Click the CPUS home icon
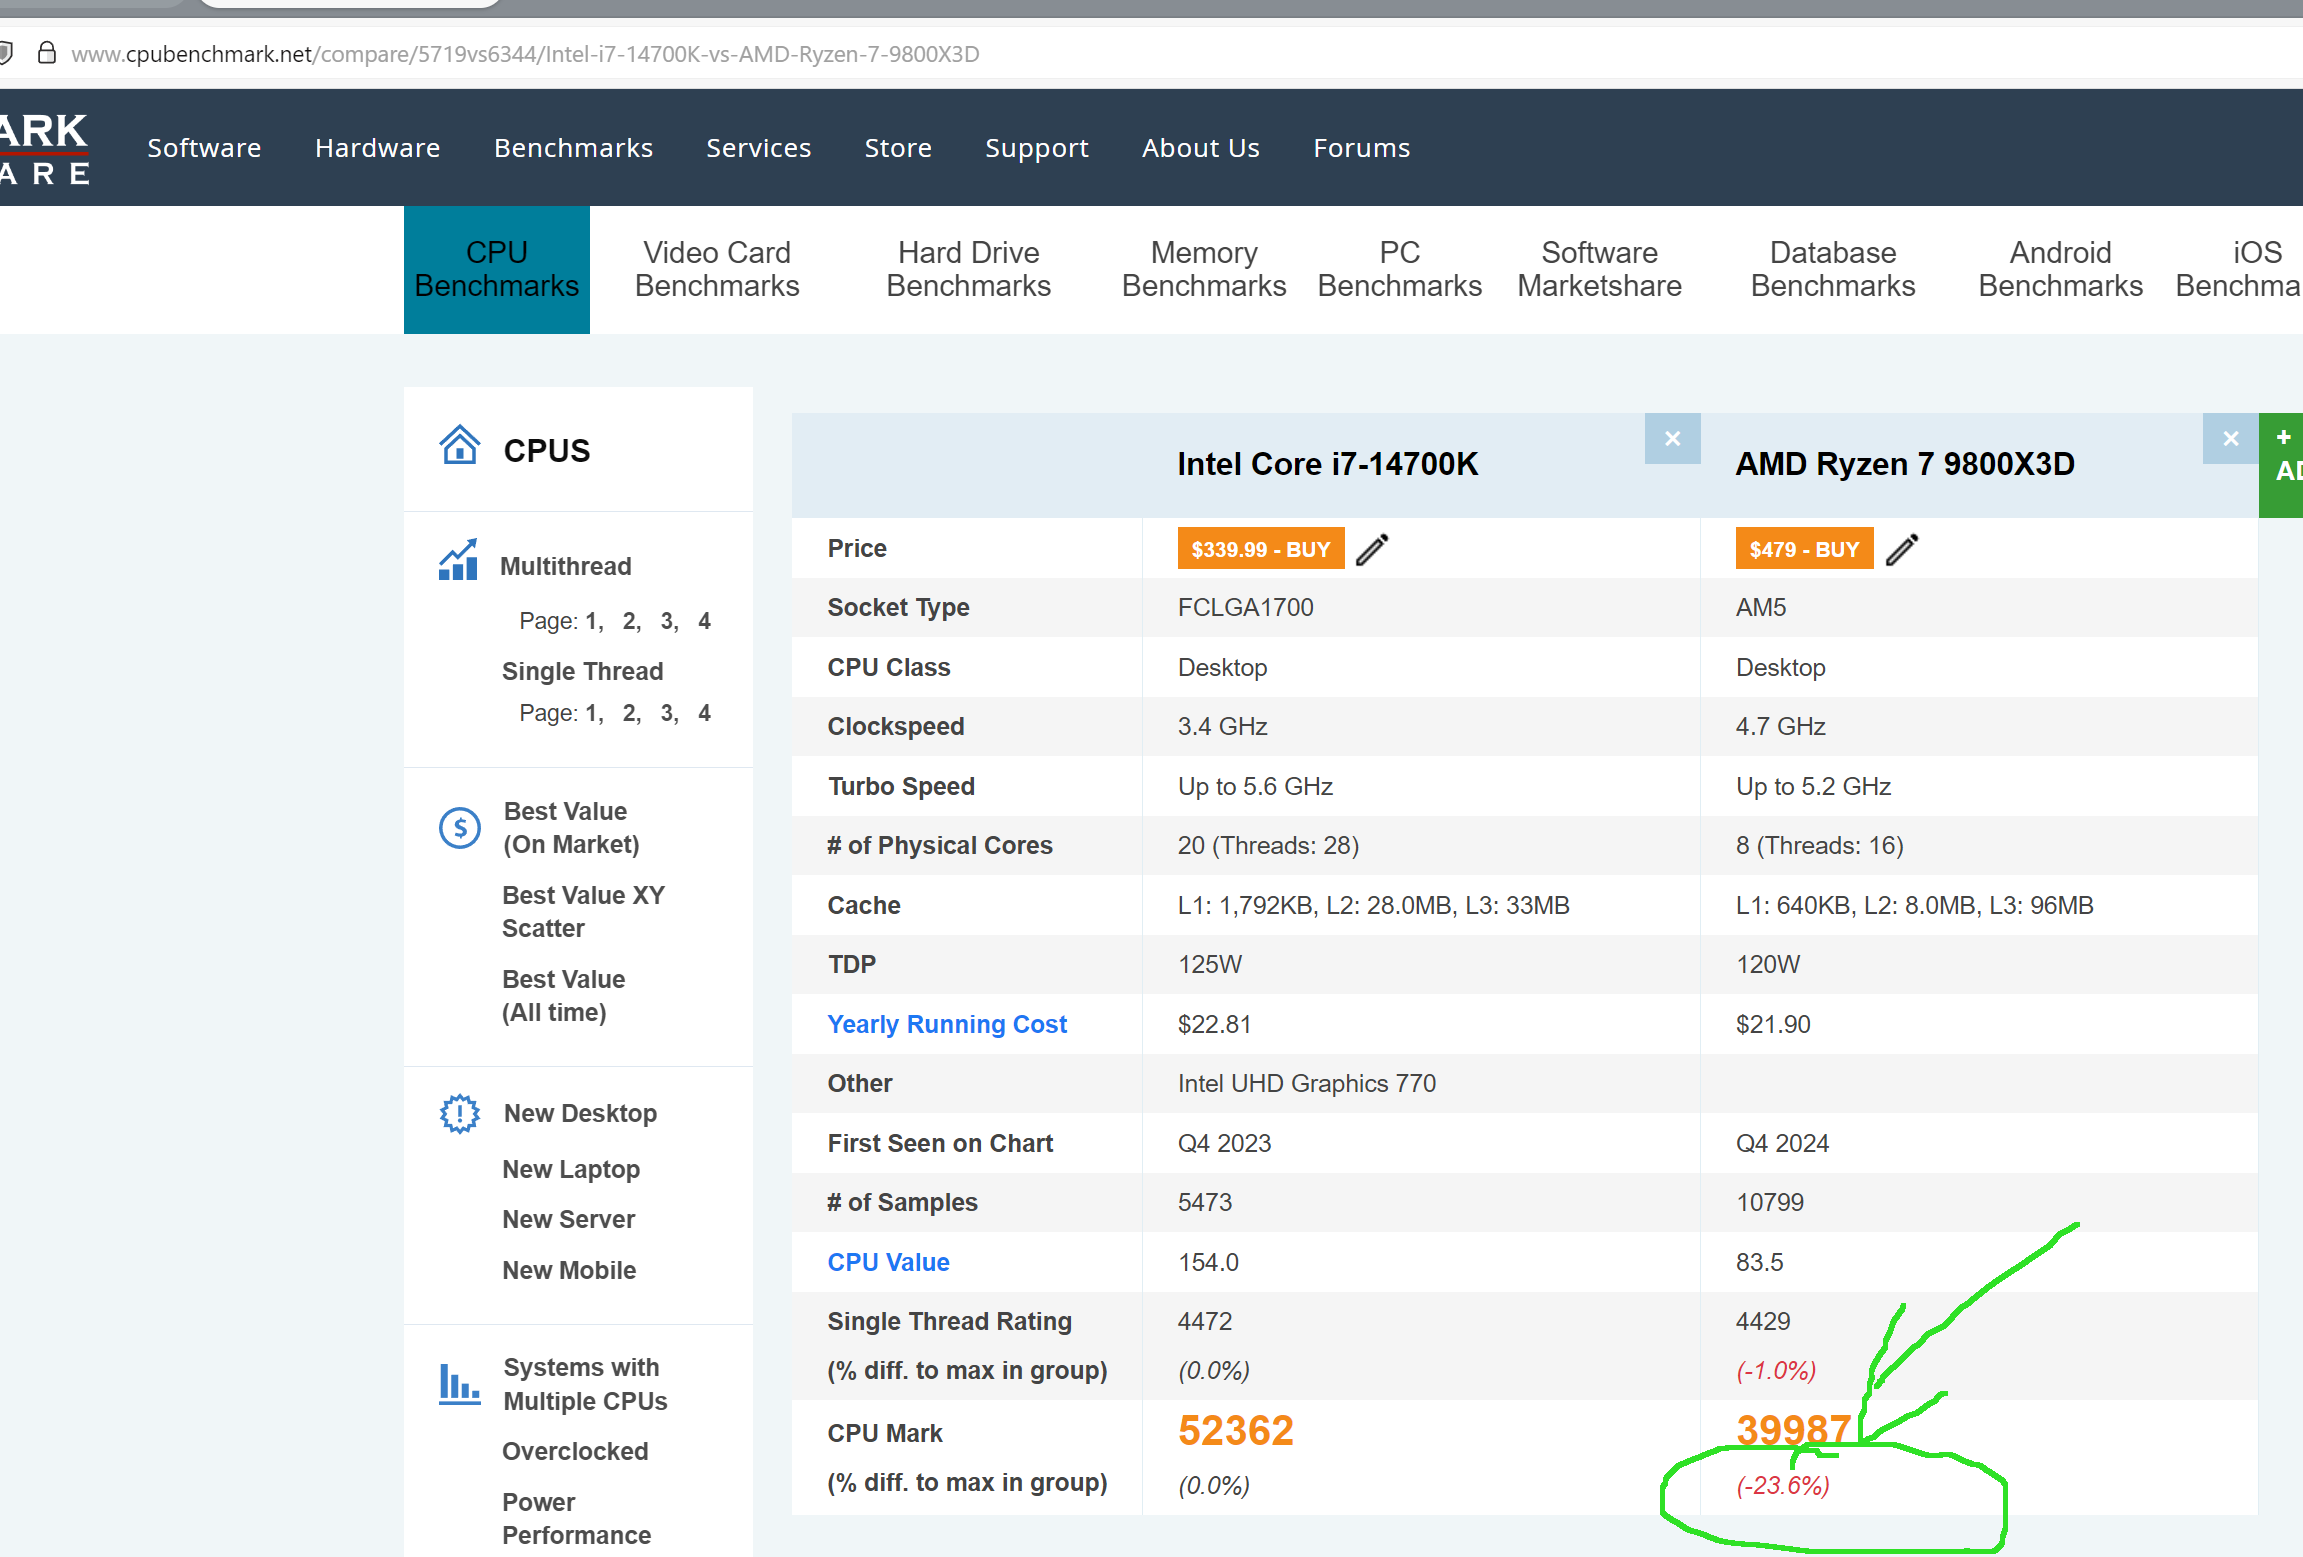Screen dimensions: 2303x1557 click(x=459, y=445)
